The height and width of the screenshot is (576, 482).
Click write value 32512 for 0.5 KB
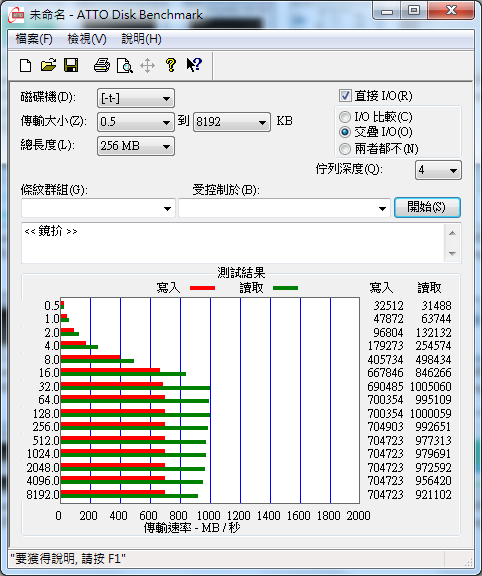point(388,305)
